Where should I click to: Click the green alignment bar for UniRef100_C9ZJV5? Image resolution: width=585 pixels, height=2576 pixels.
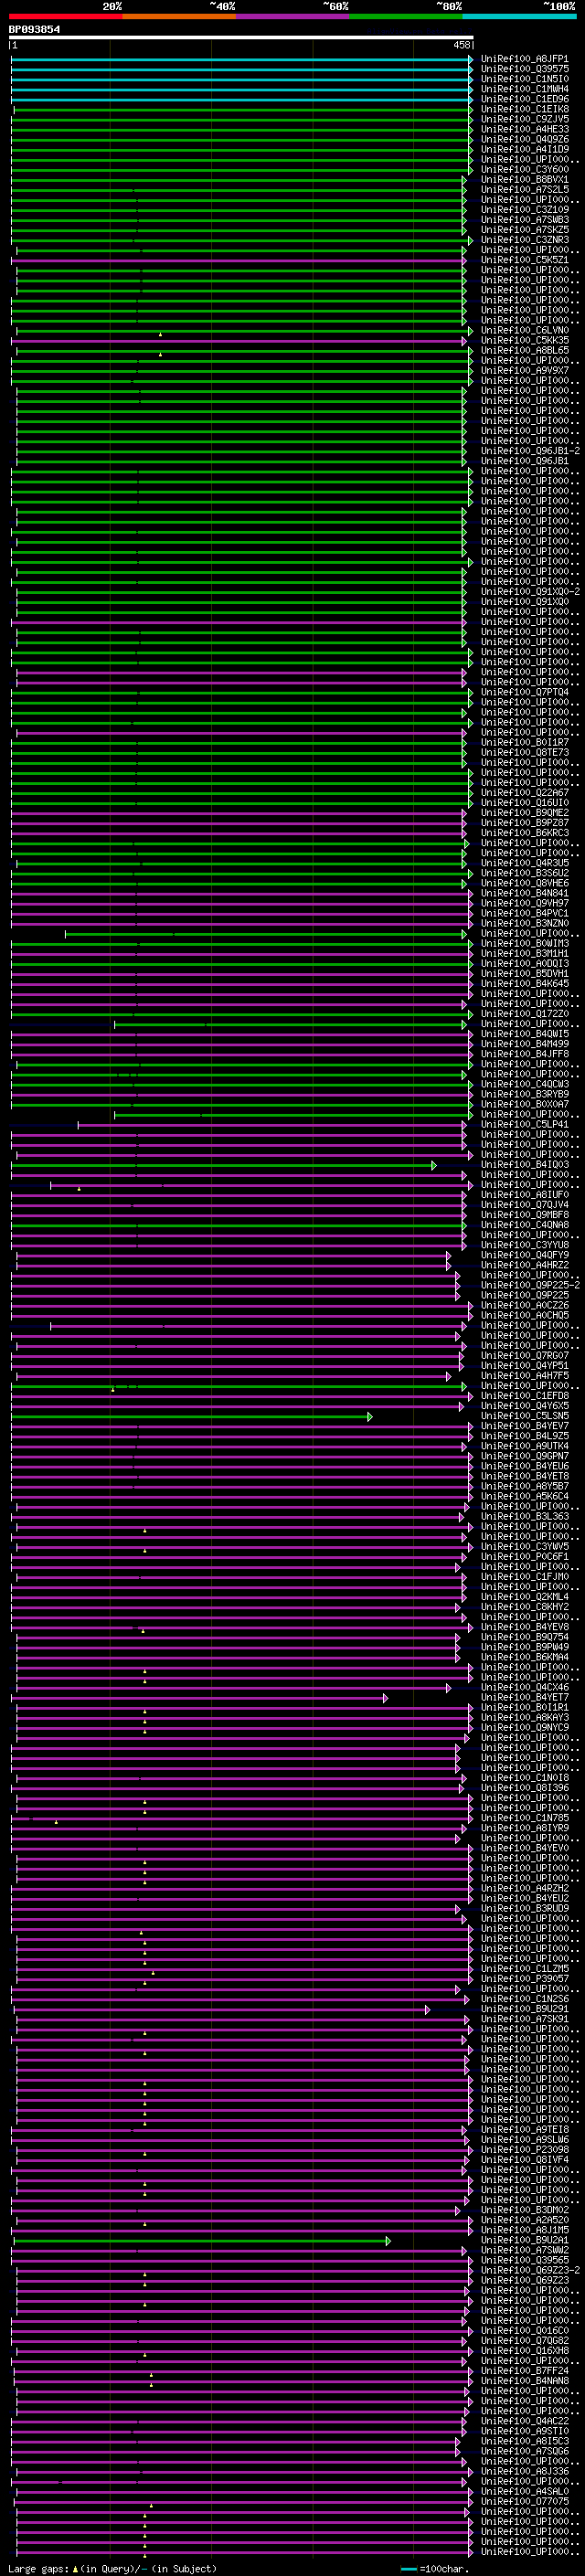point(241,119)
